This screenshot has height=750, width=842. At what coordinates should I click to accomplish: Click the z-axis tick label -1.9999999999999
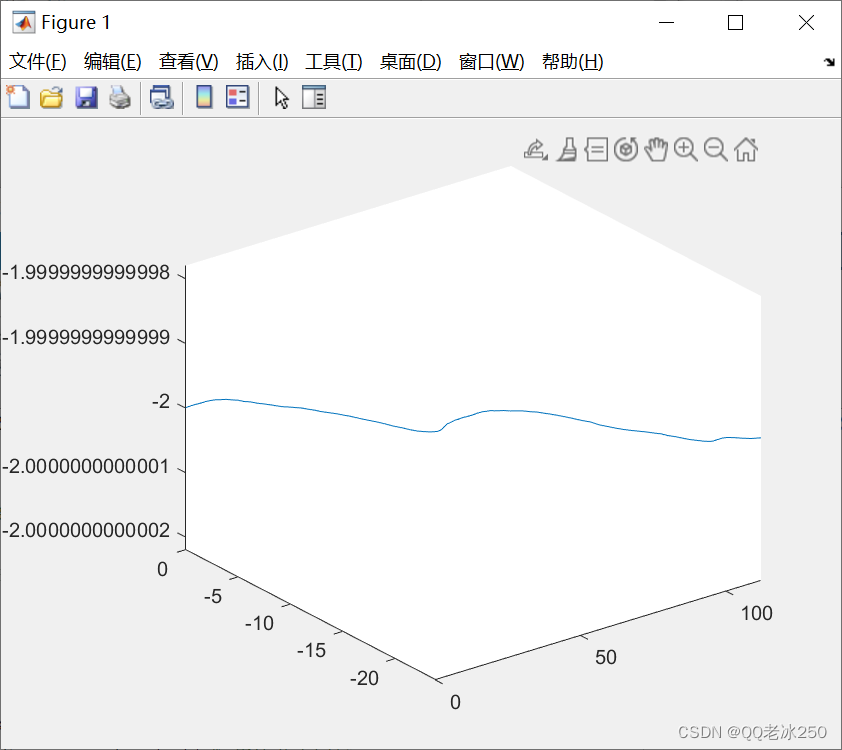point(86,337)
